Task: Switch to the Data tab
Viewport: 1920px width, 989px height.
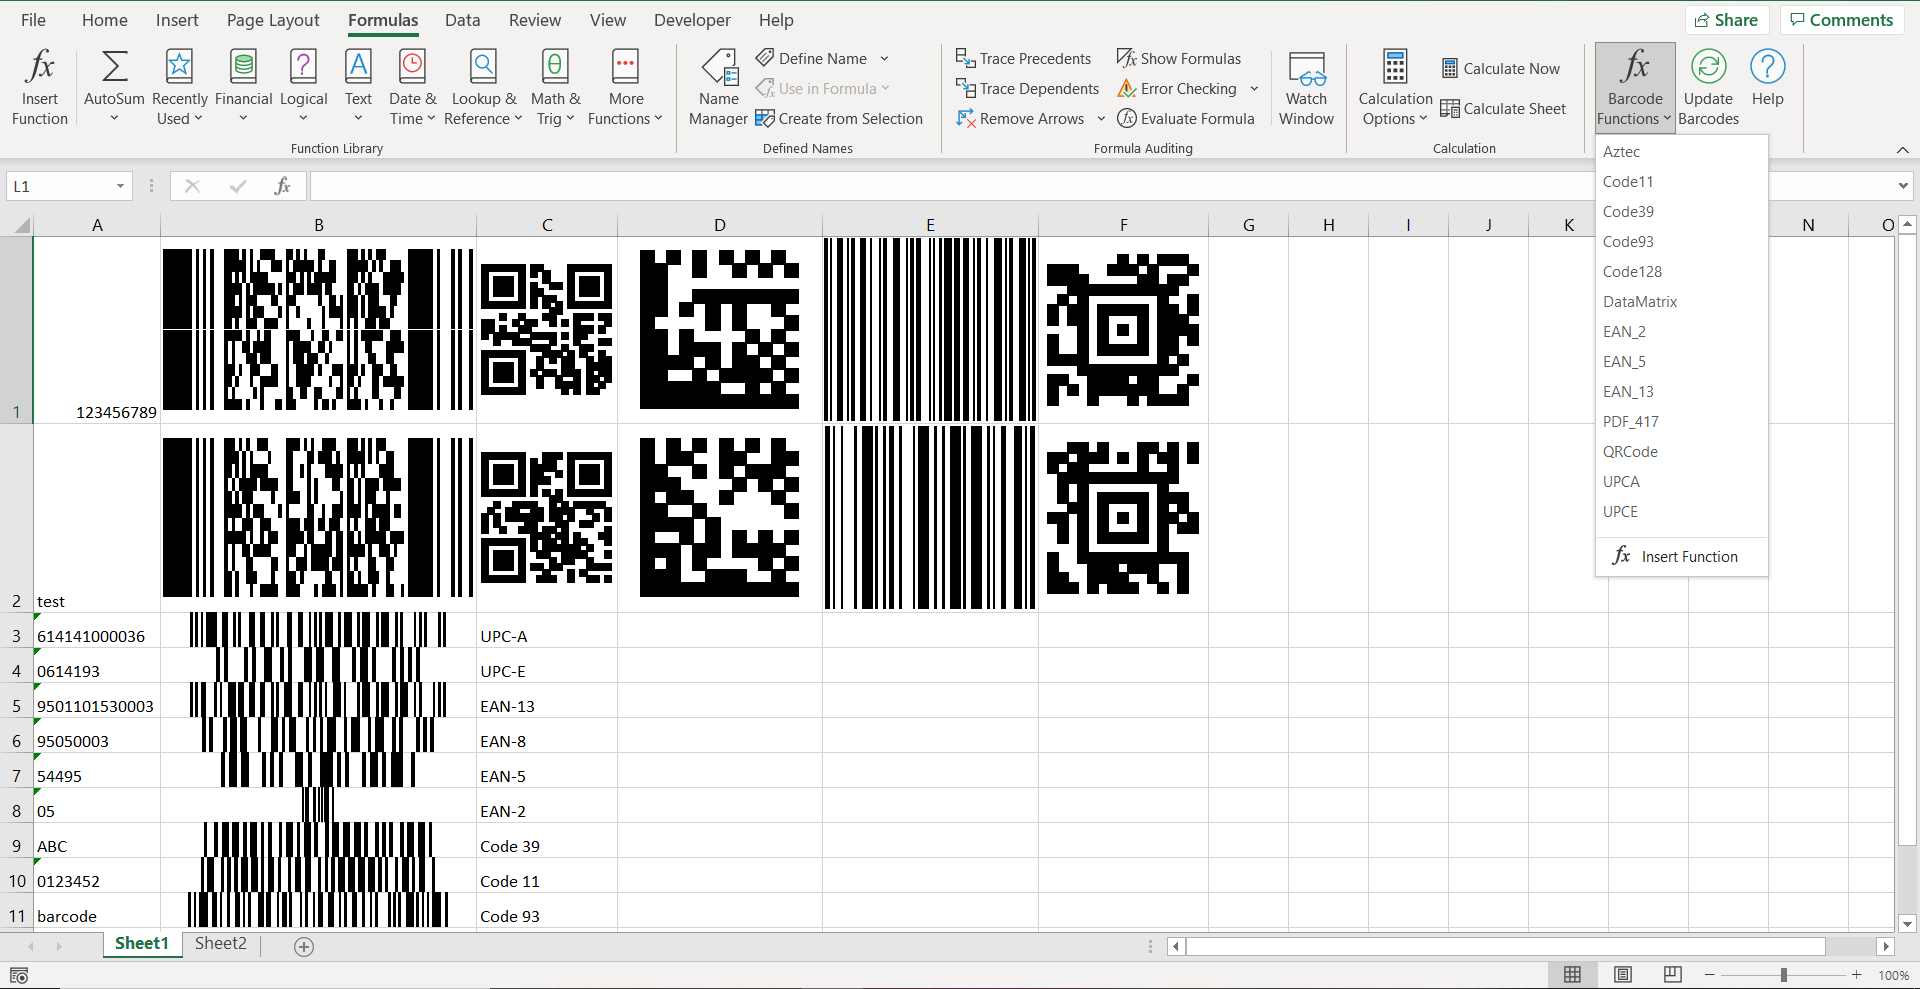Action: coord(462,20)
